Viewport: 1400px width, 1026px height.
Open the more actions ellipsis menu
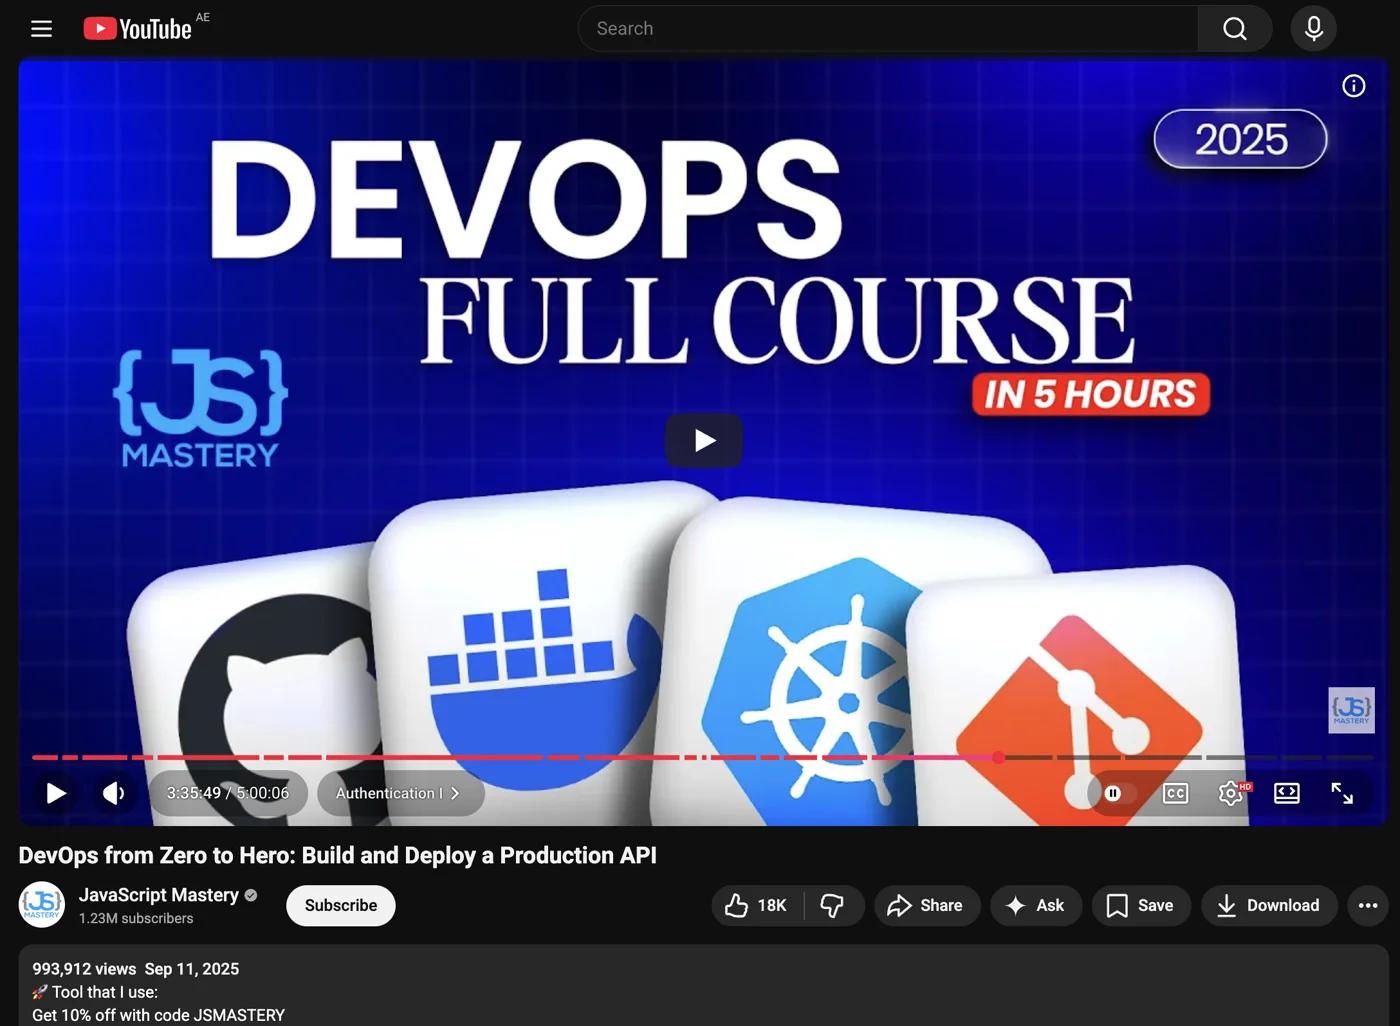coord(1367,905)
